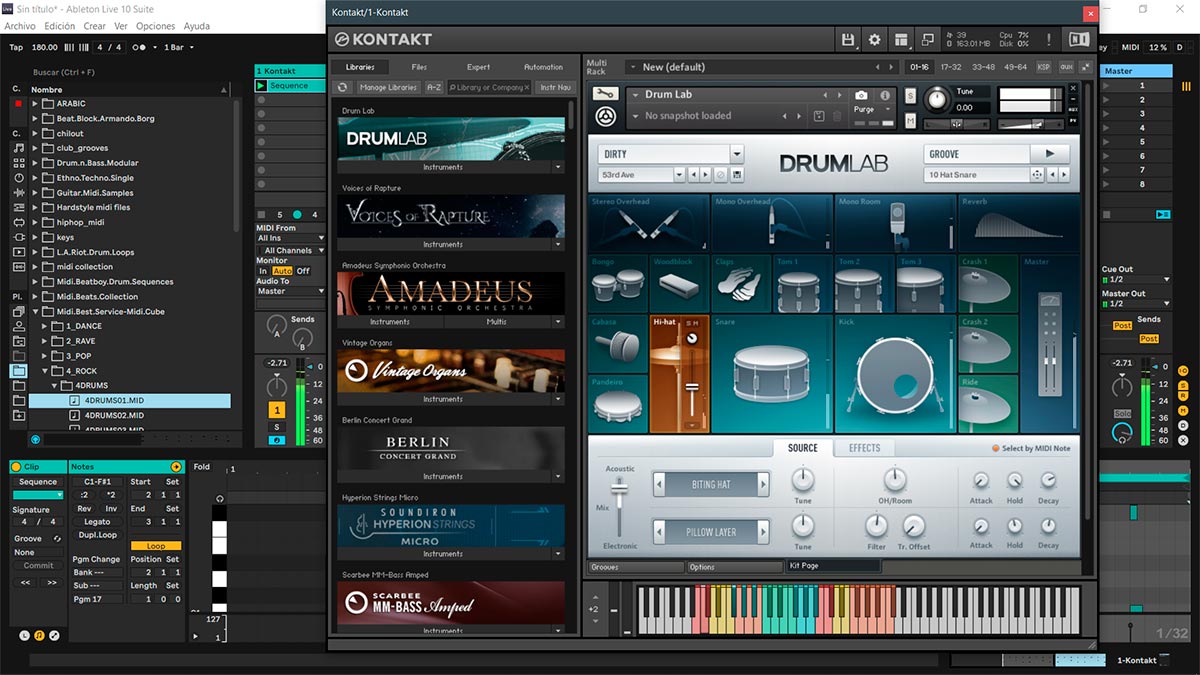1200x675 pixels.
Task: Switch to the Files tab in Kontakt
Action: click(419, 67)
